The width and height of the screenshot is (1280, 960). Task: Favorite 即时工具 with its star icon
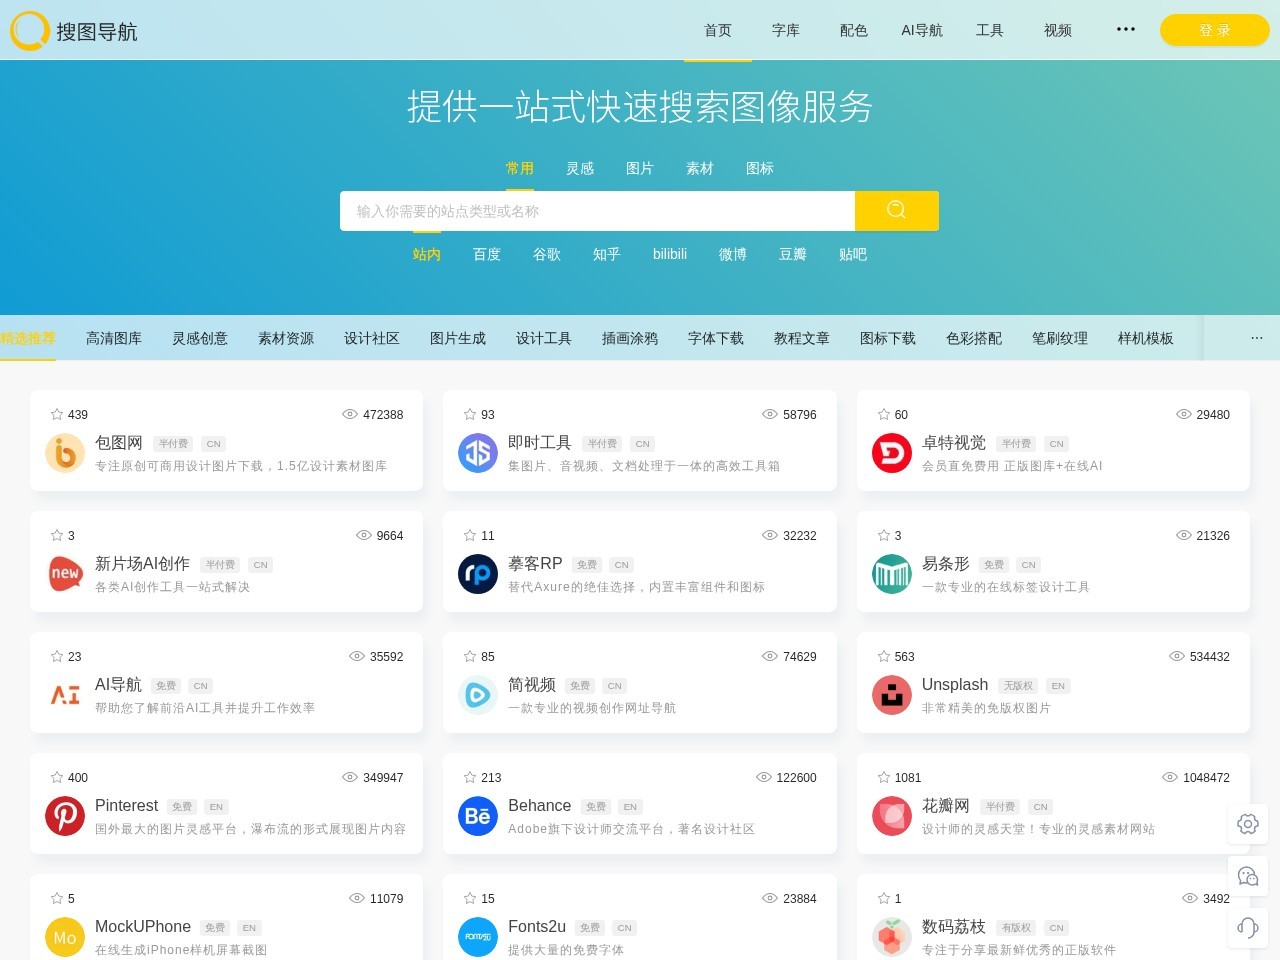click(x=470, y=414)
